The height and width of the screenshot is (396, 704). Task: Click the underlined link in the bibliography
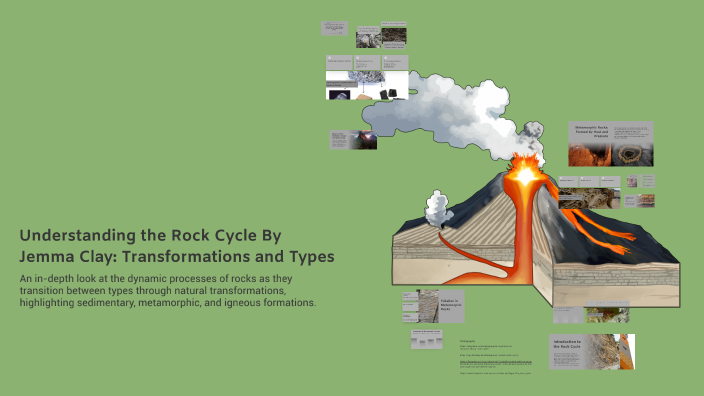pos(496,361)
